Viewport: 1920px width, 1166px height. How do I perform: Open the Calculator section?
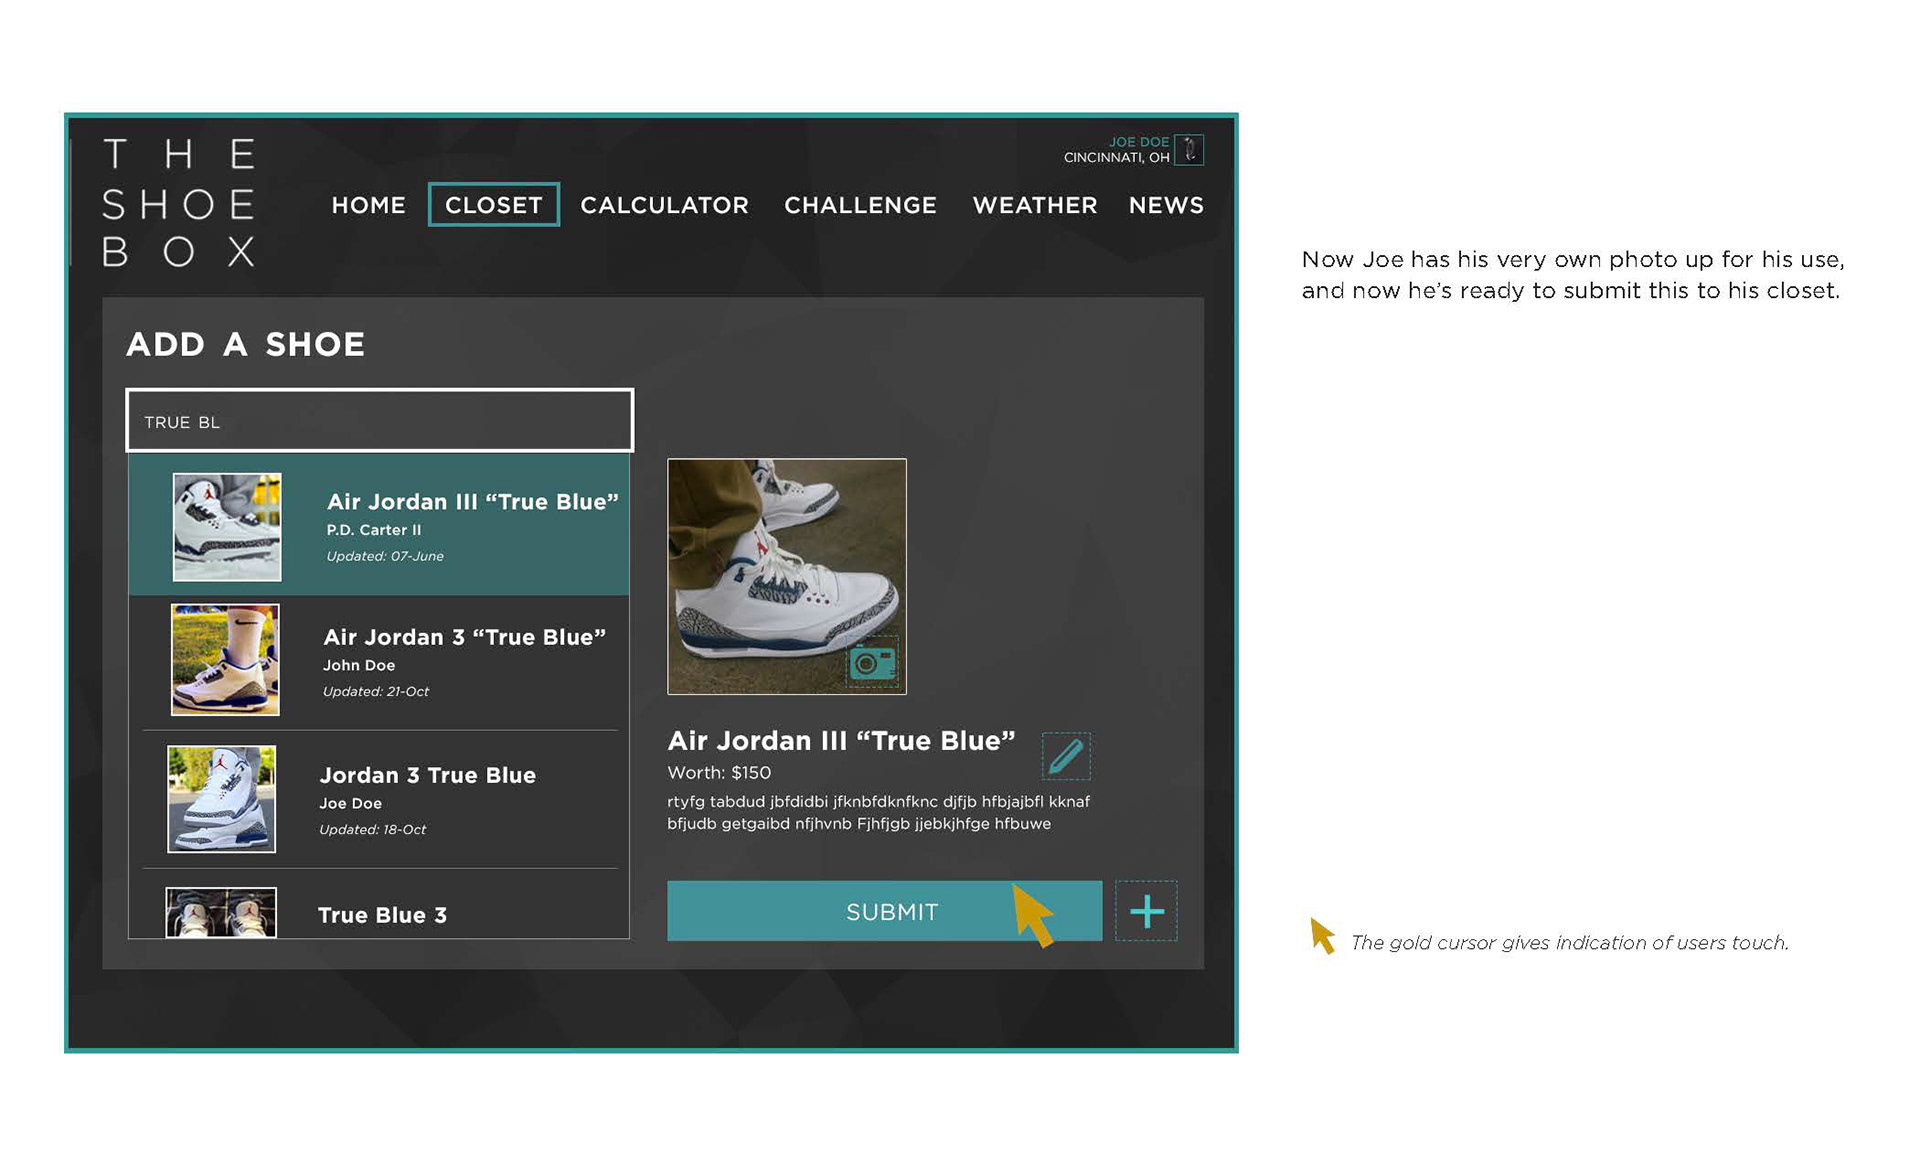[664, 205]
